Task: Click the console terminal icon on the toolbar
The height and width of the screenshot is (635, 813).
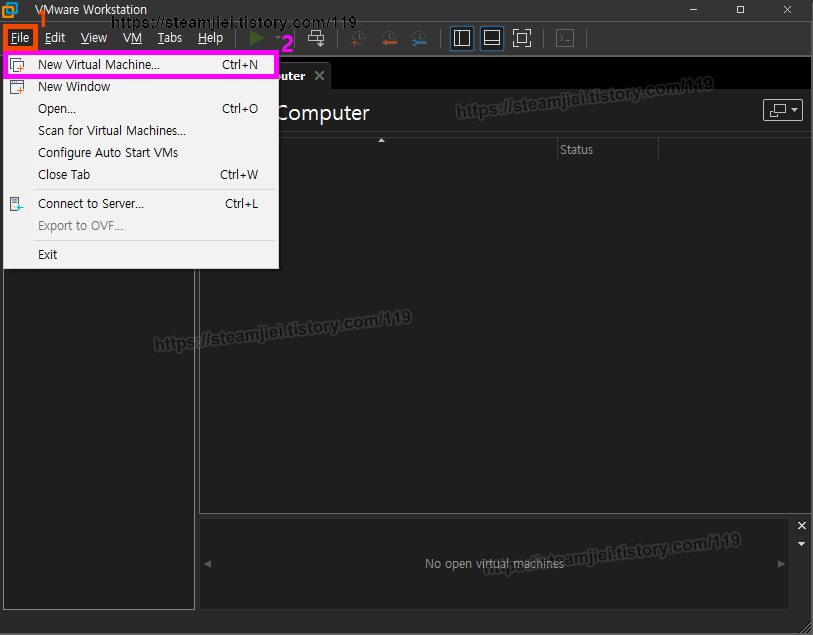Action: coord(564,38)
